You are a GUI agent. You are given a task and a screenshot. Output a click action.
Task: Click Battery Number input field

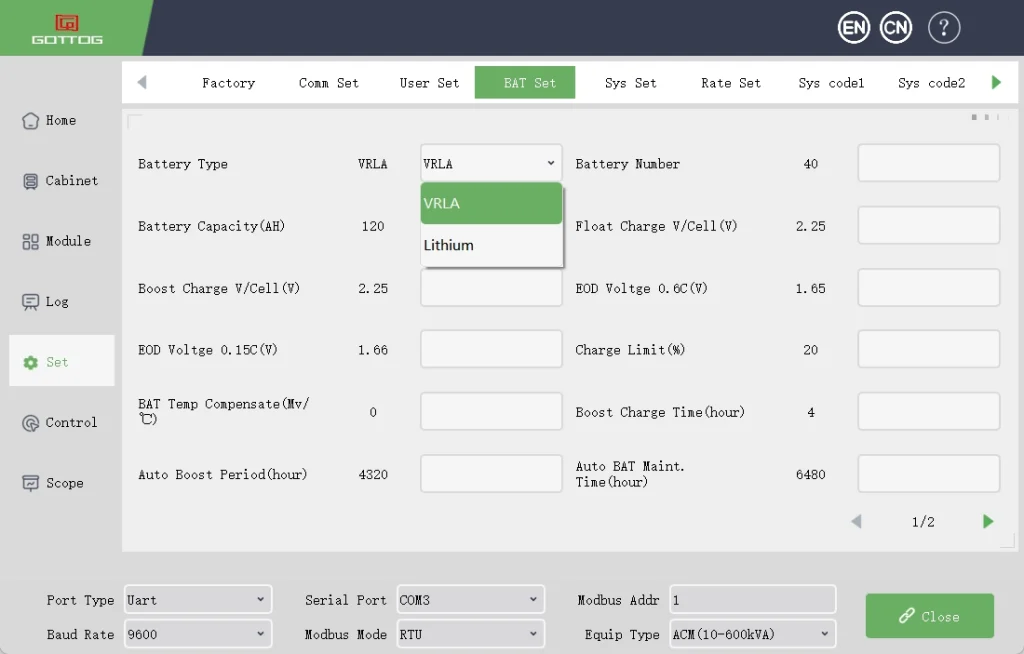pyautogui.click(x=928, y=163)
